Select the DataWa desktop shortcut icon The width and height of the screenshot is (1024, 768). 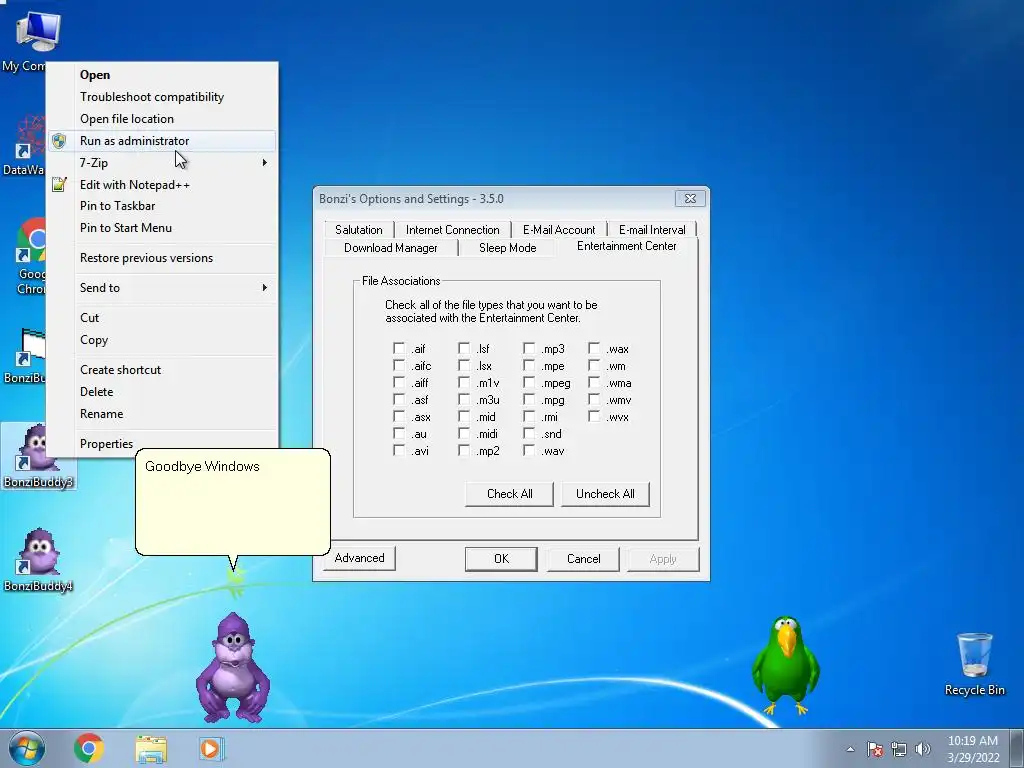[26, 144]
